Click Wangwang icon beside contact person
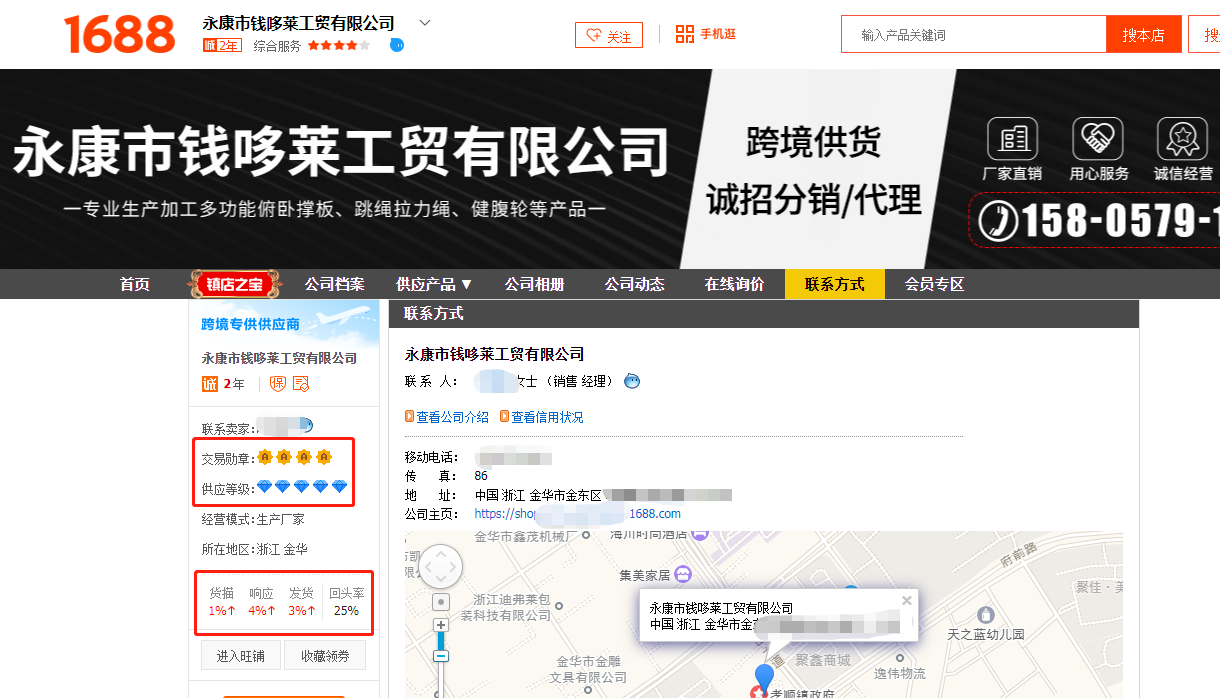Viewport: 1220px width, 698px height. tap(632, 381)
